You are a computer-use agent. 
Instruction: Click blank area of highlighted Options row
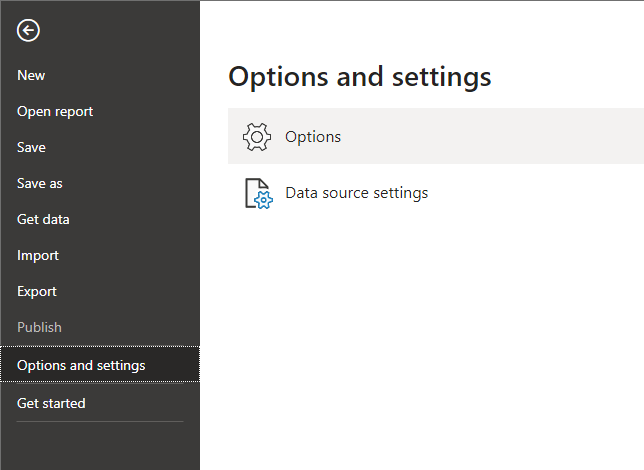[x=493, y=136]
